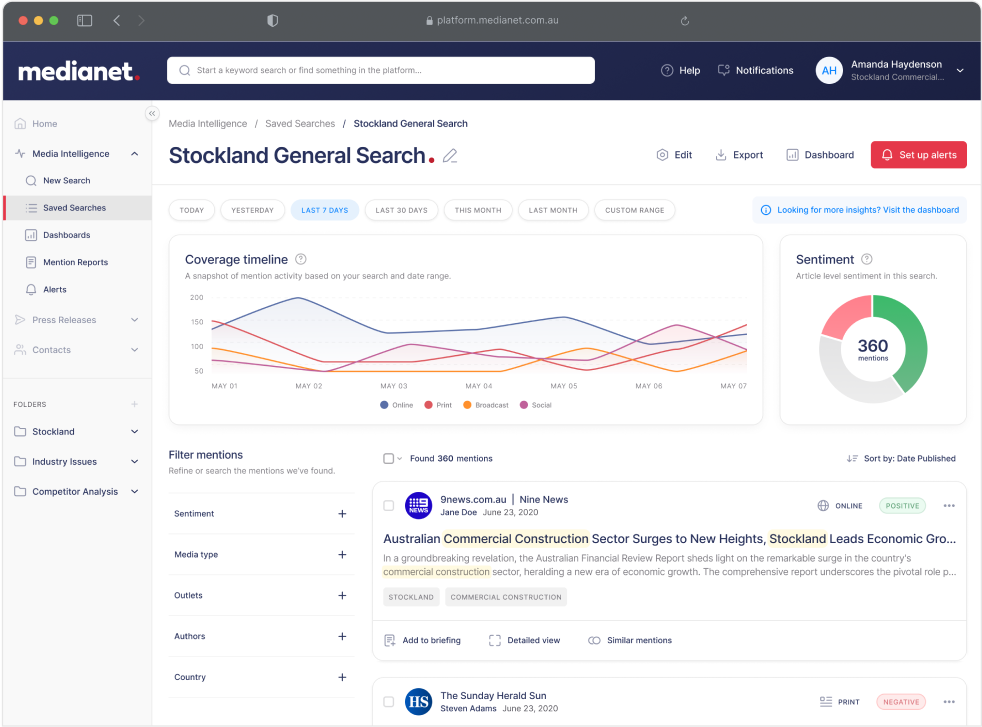Open Mention Reports in the sidebar
Viewport: 982px width, 727px height.
[75, 262]
